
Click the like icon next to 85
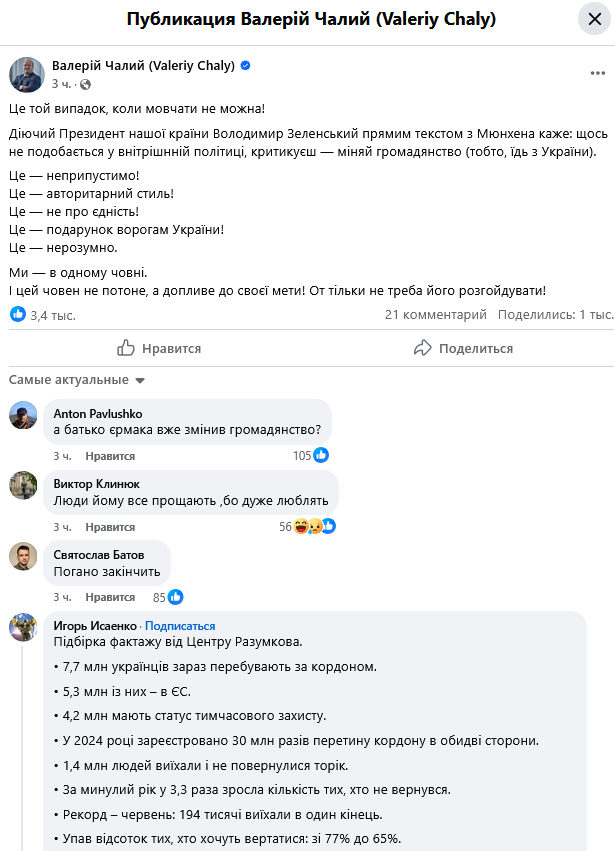[175, 597]
